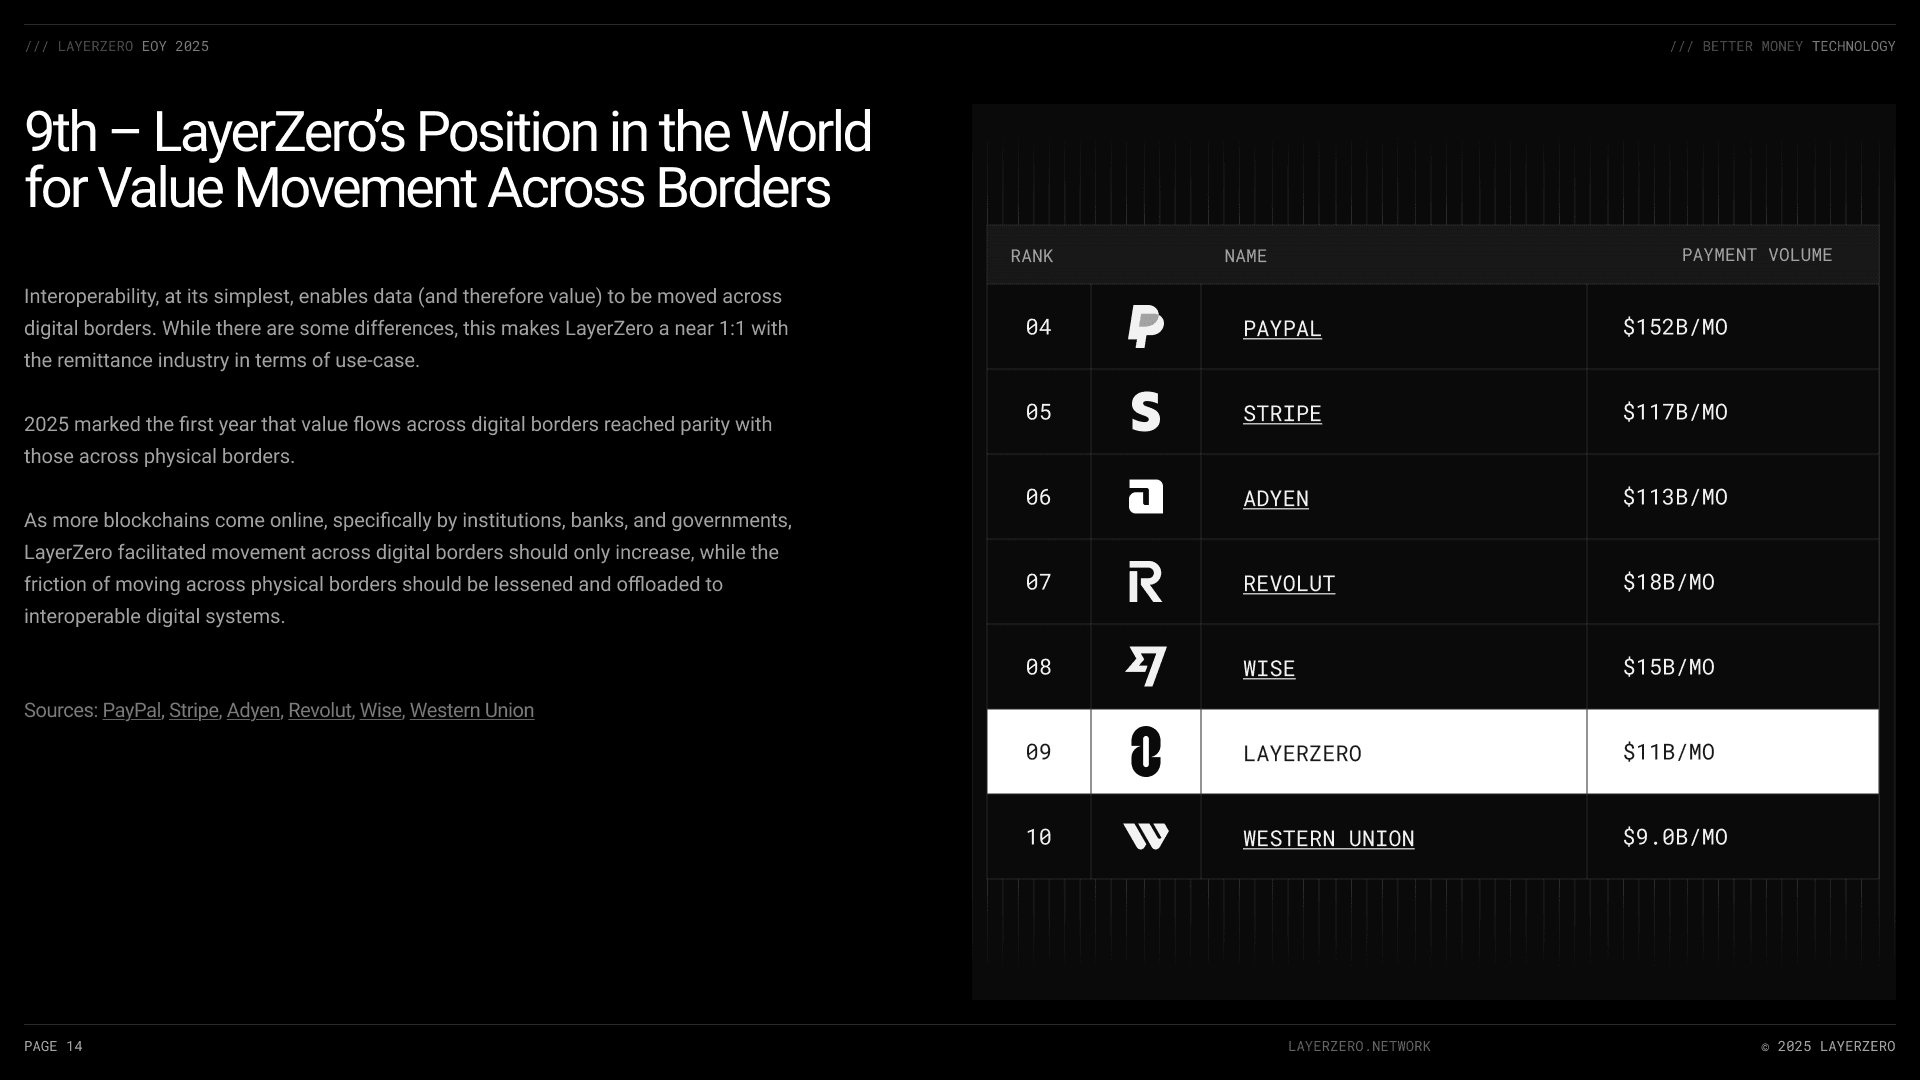The width and height of the screenshot is (1920, 1080).
Task: Open Revolut source link in Sources
Action: [319, 711]
